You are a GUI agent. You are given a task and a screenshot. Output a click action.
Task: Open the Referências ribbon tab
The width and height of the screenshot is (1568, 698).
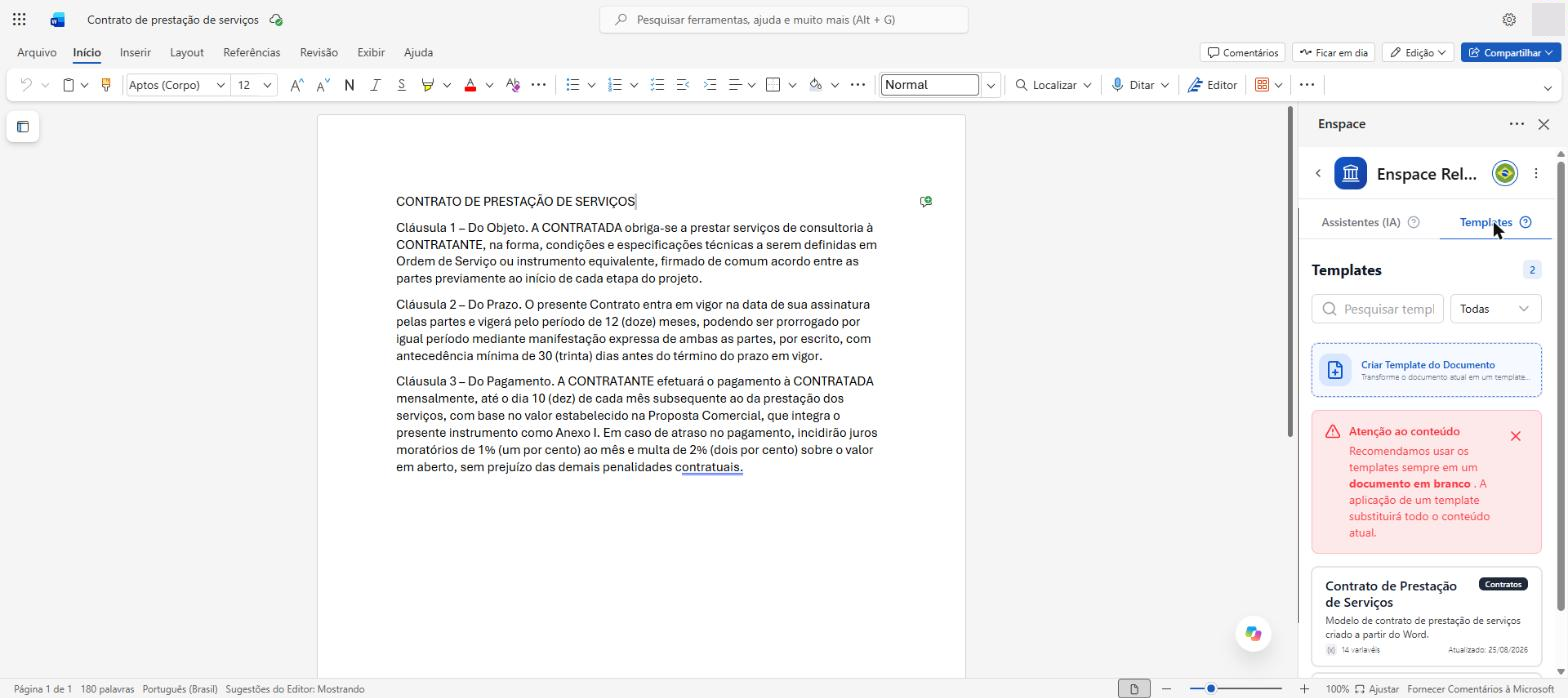coord(252,52)
